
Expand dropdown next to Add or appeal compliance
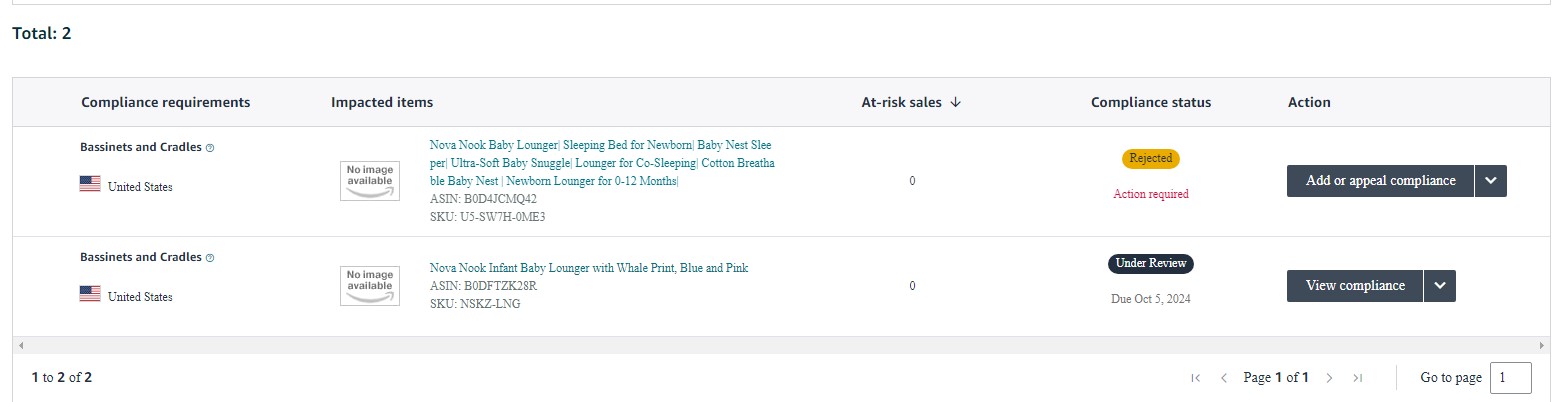[x=1491, y=181]
